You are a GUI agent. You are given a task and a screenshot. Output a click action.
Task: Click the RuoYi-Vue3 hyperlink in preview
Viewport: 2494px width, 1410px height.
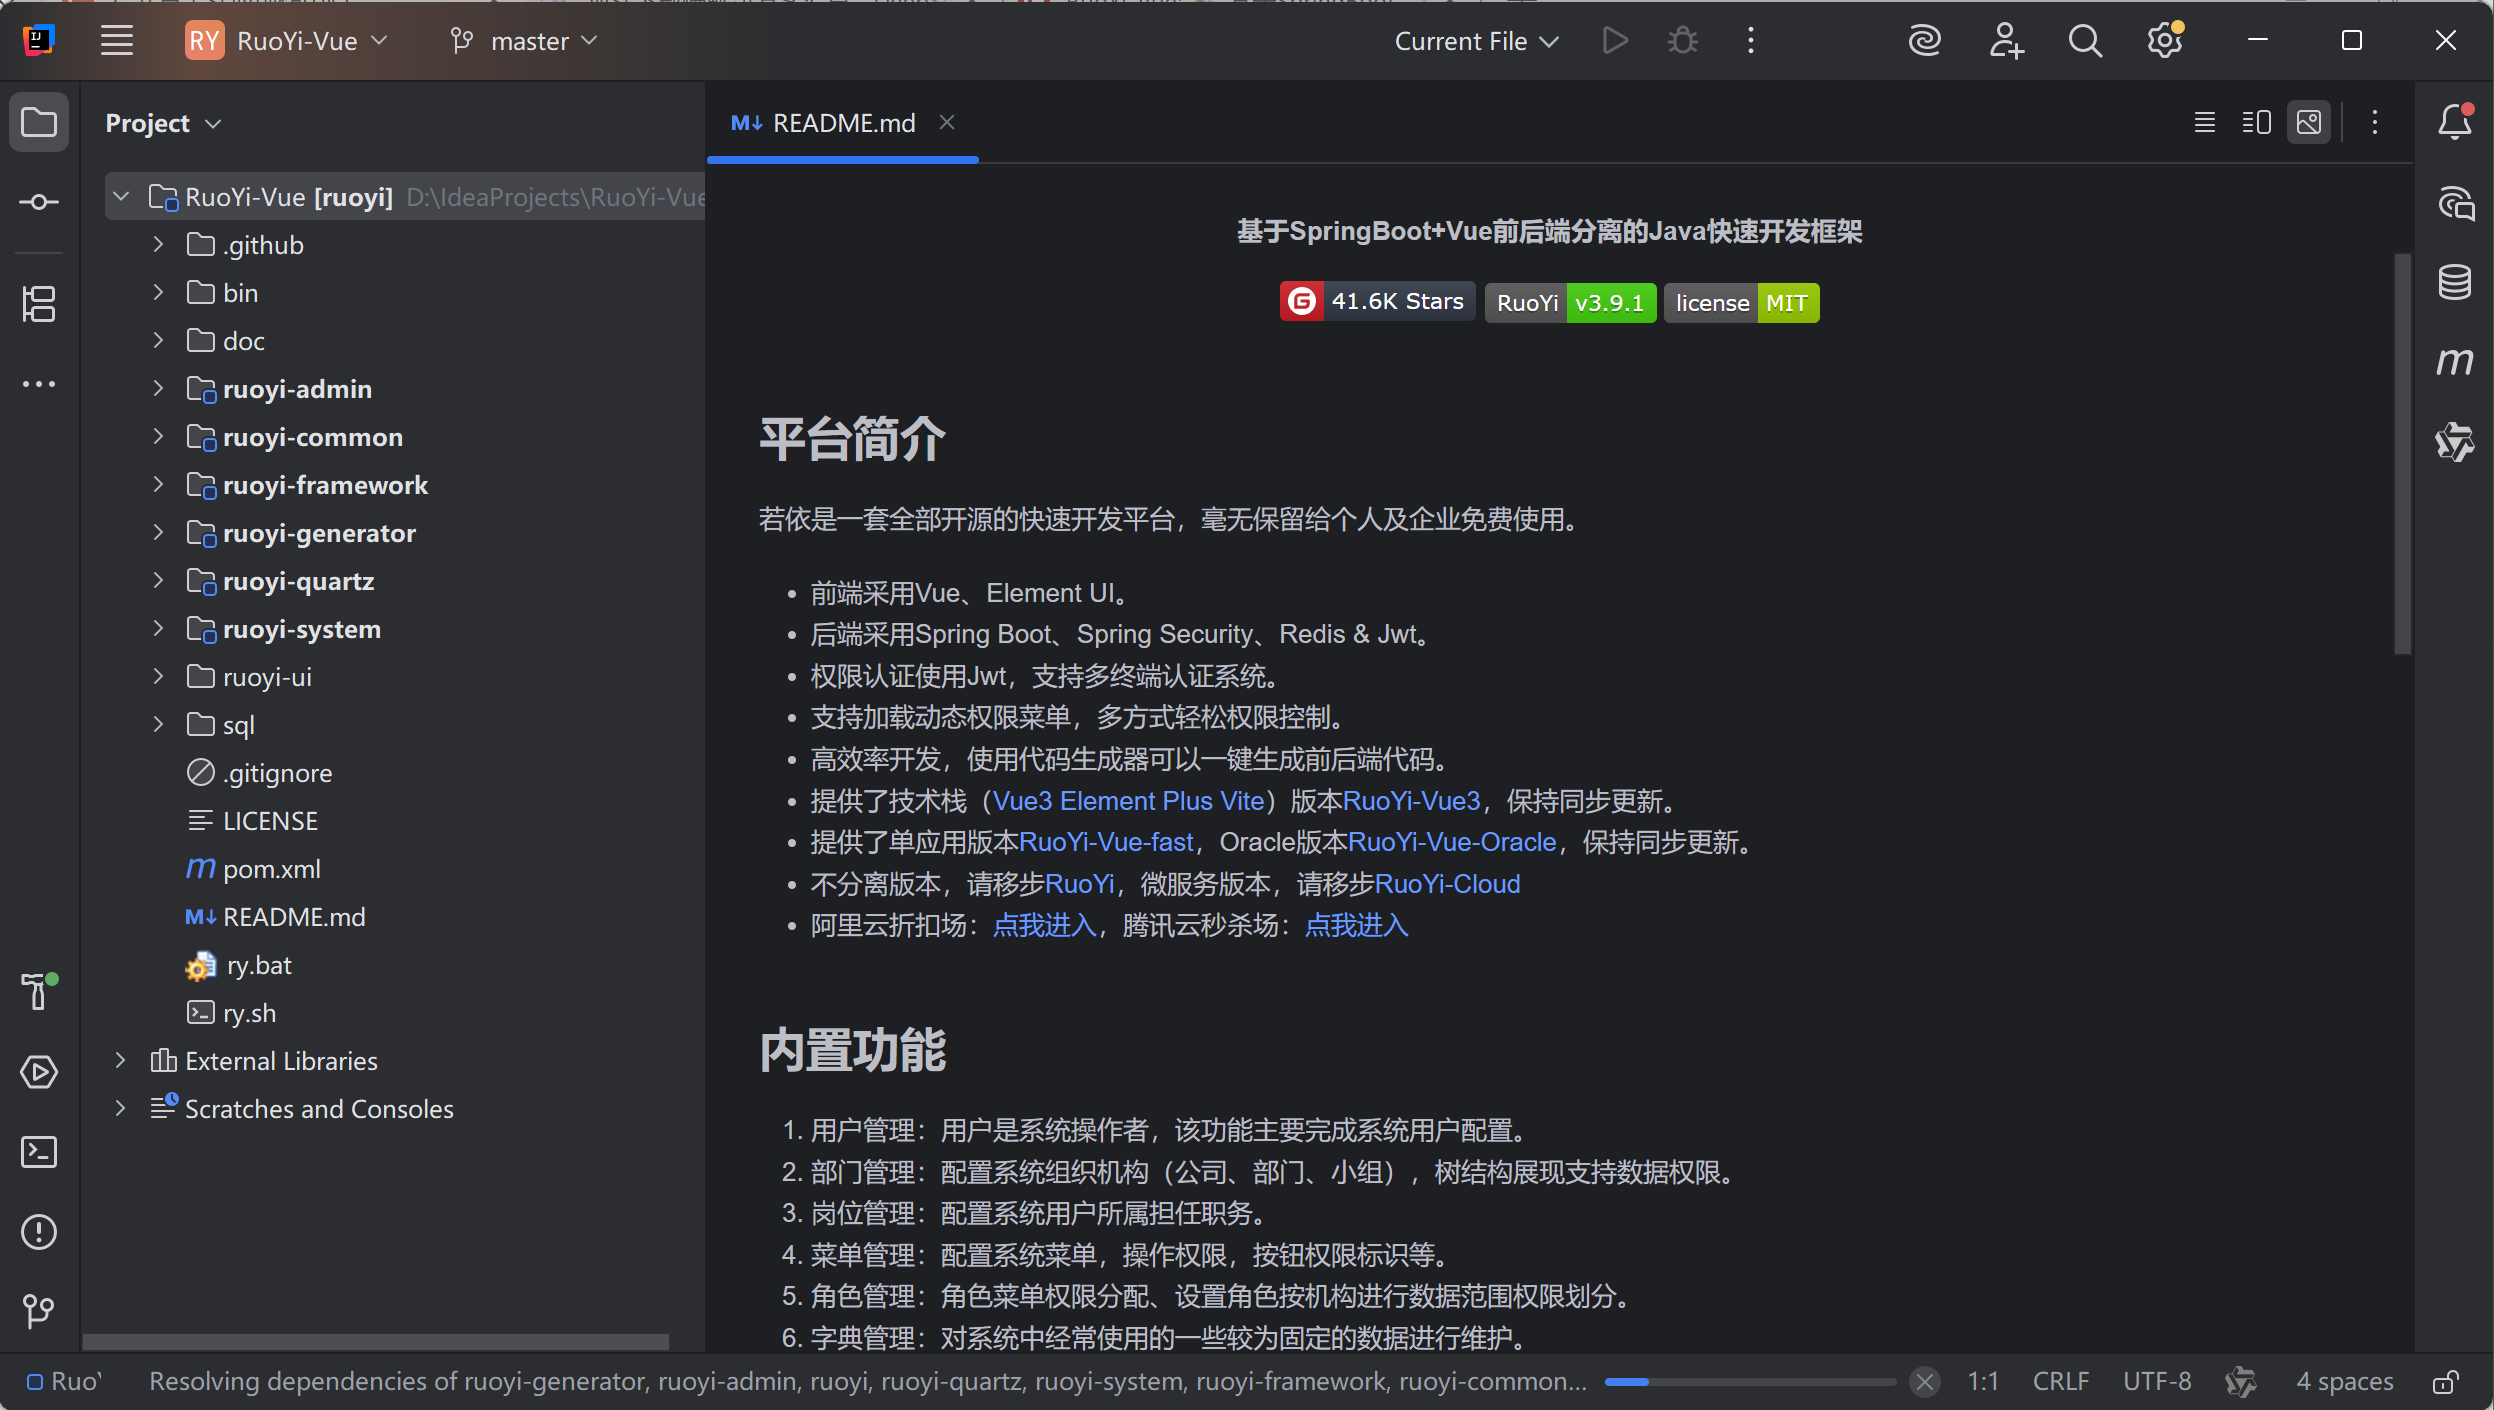[x=1411, y=801]
